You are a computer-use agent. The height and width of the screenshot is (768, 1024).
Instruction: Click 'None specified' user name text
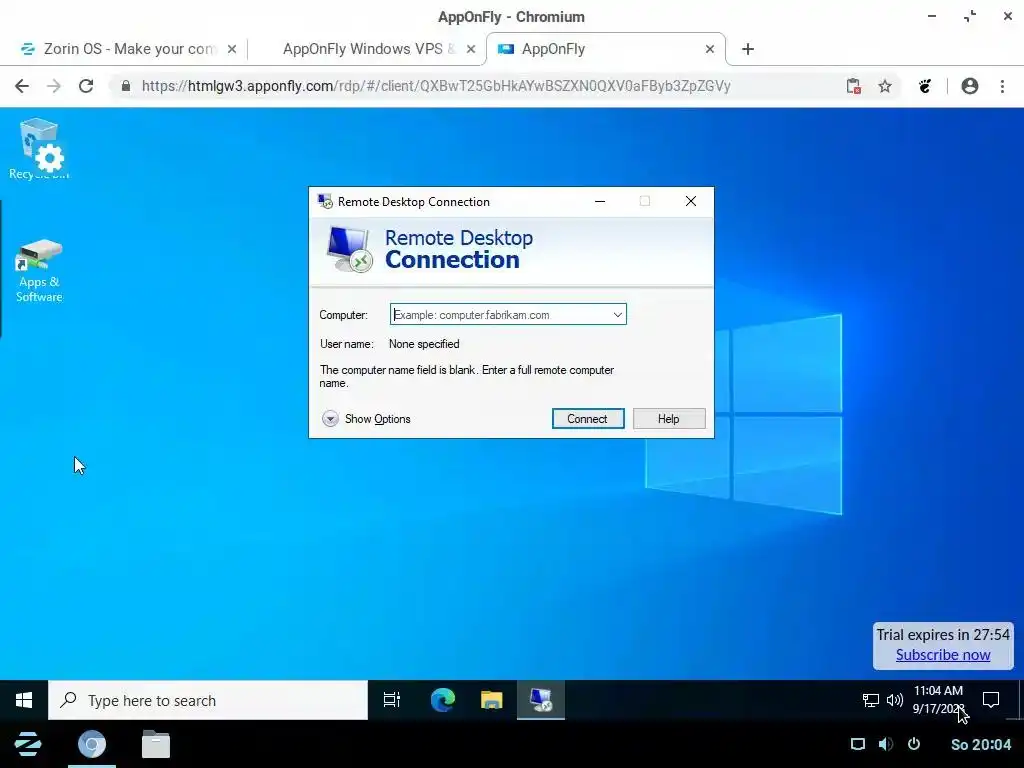[424, 344]
